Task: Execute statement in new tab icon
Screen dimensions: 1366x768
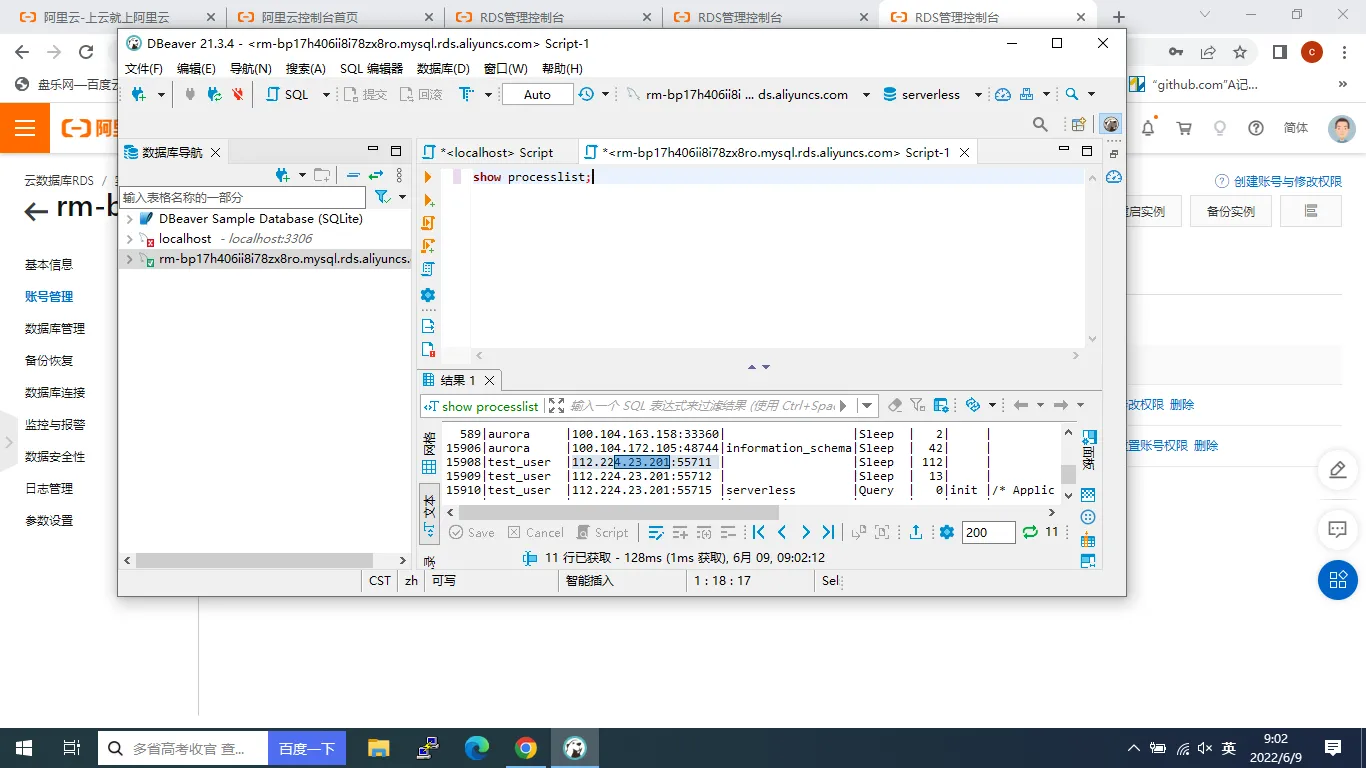Action: [428, 200]
